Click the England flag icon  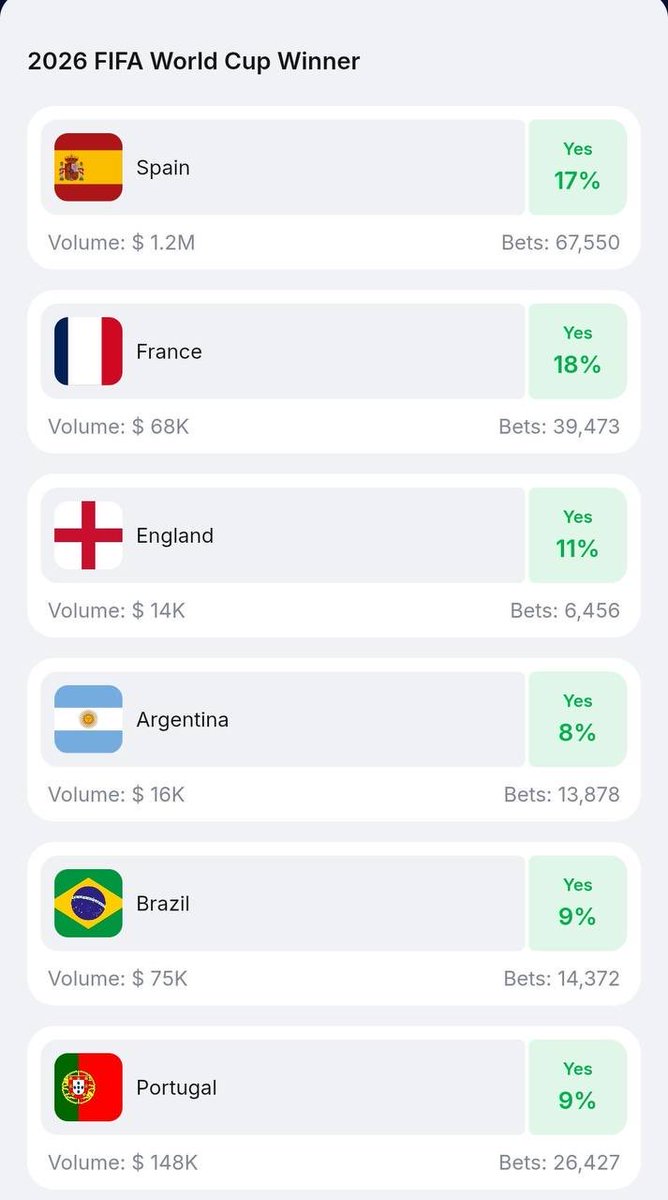88,535
